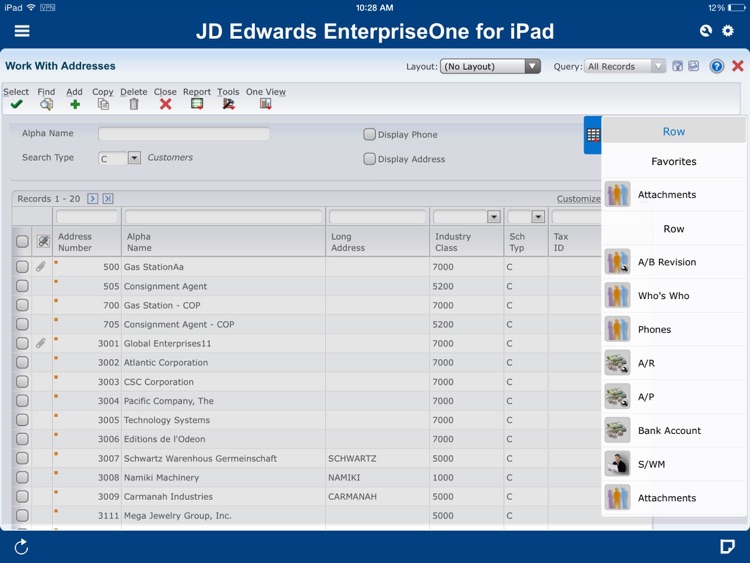Click the attachment paperclip for Gas StationAa
This screenshot has height=563, width=750.
(x=41, y=266)
